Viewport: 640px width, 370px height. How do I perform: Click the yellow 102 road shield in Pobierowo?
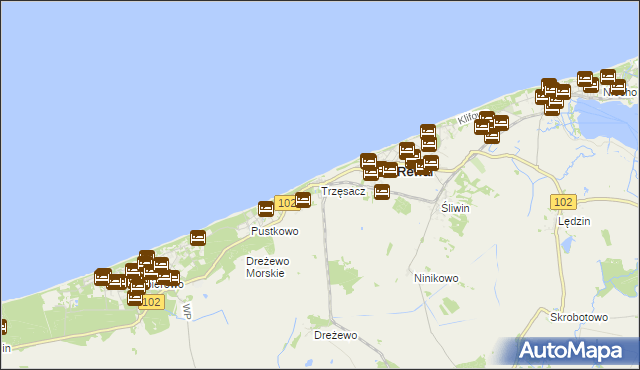pyautogui.click(x=151, y=302)
